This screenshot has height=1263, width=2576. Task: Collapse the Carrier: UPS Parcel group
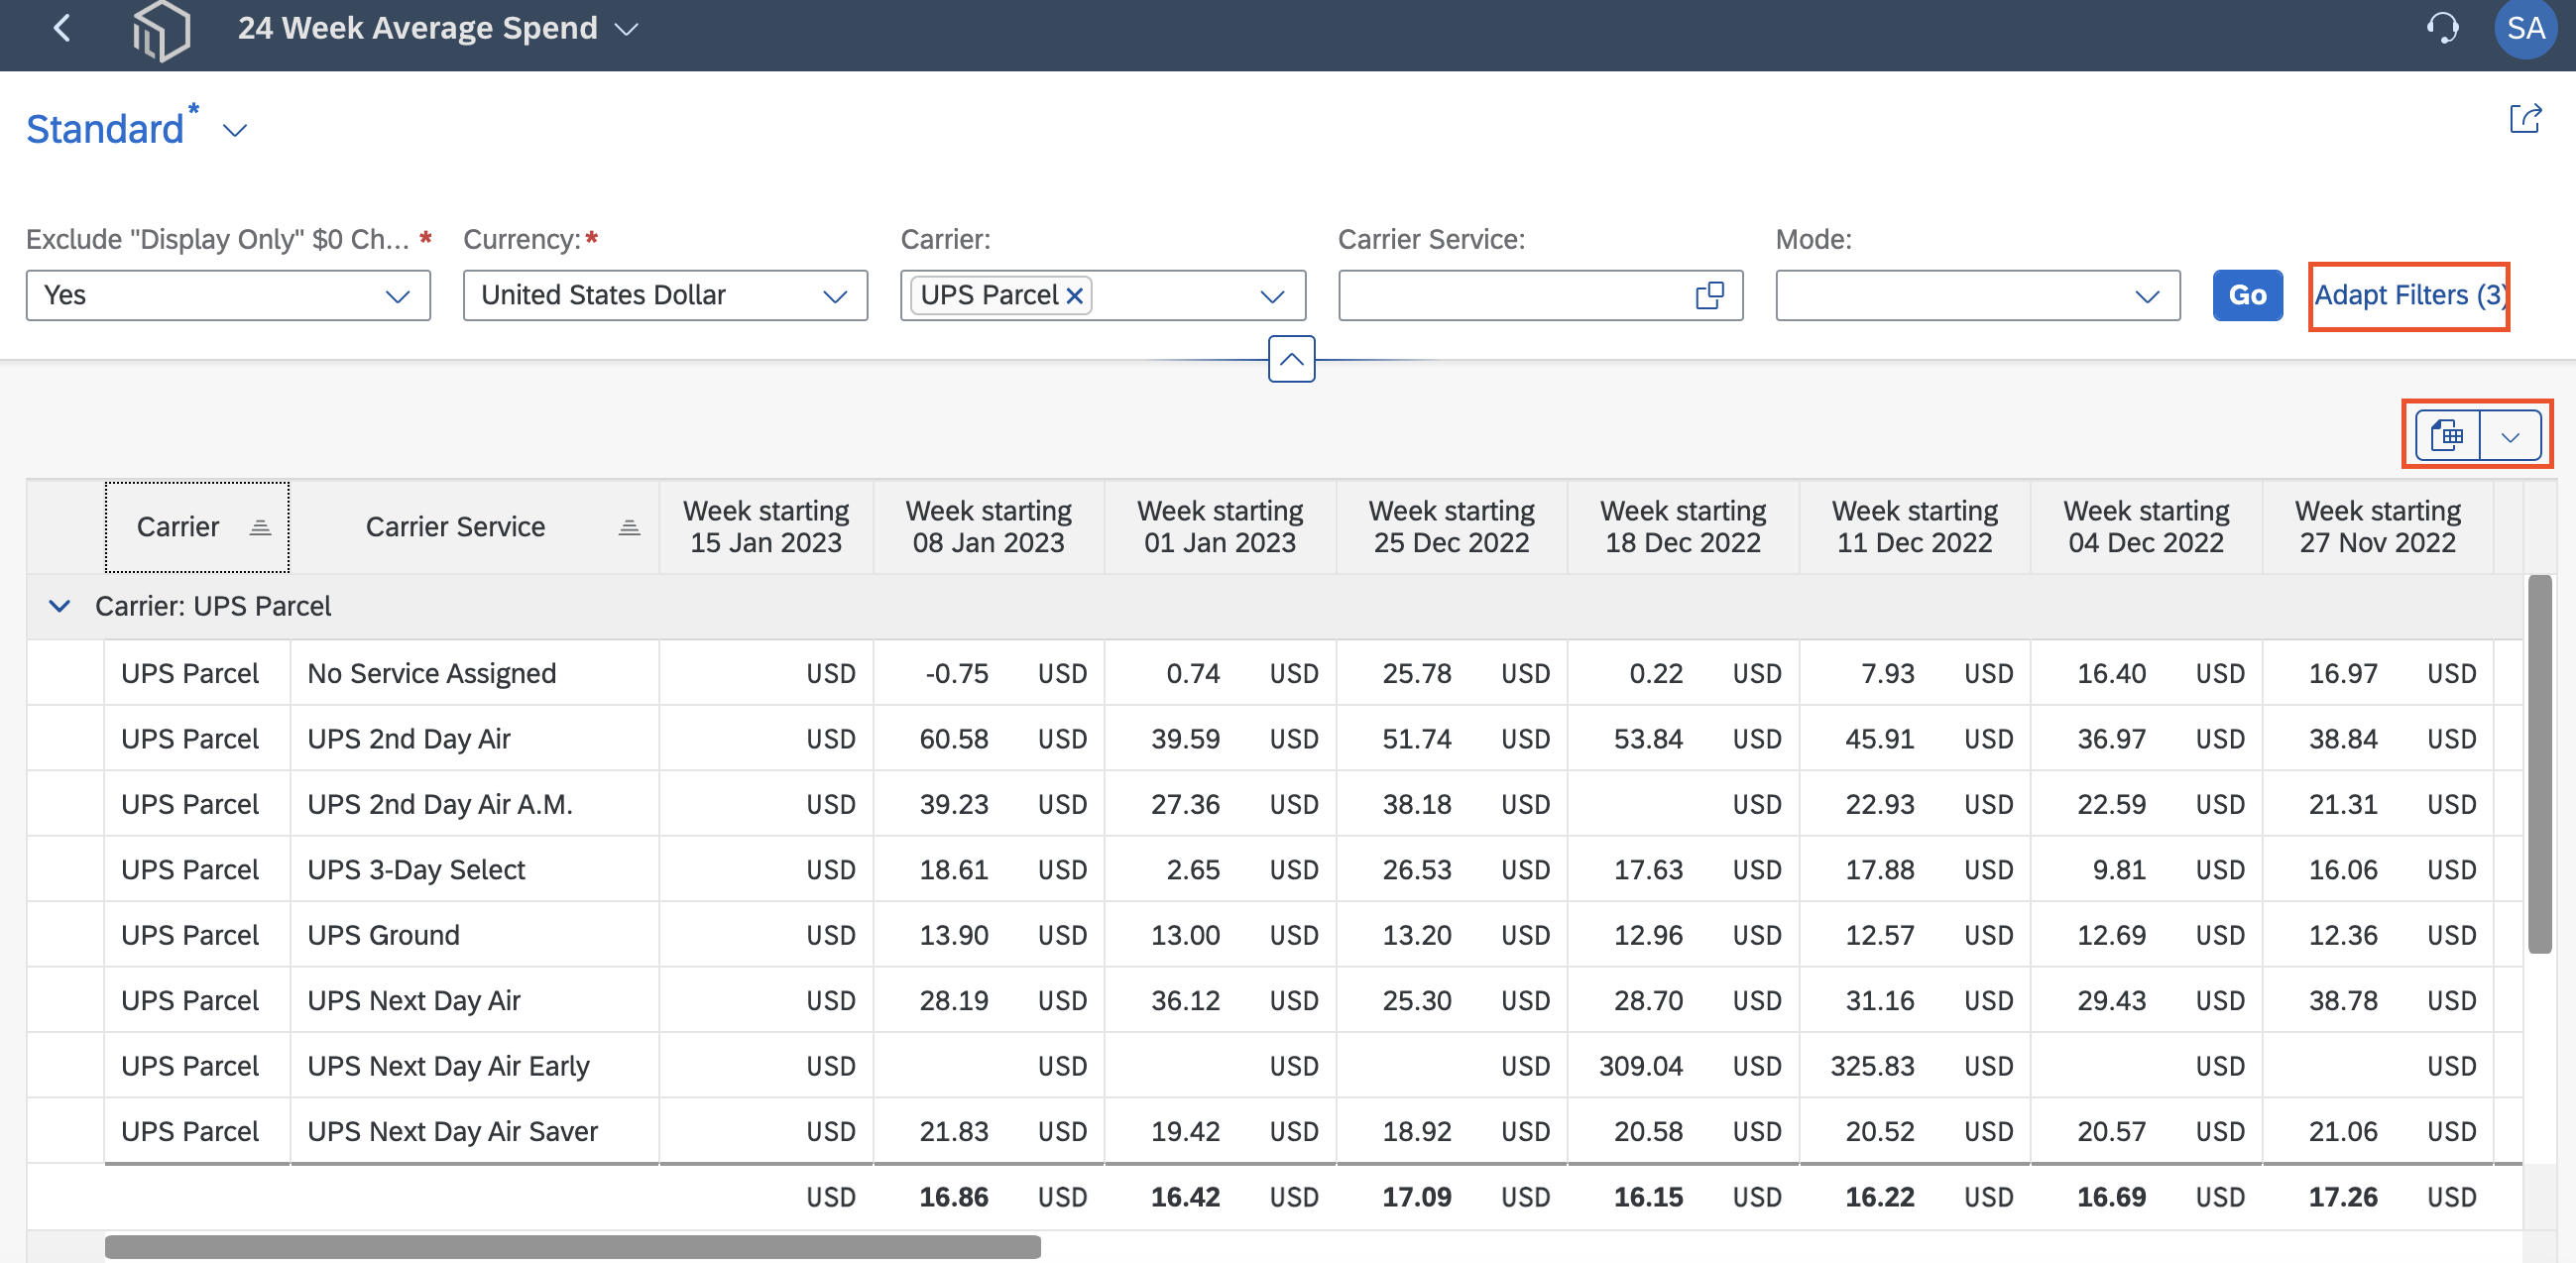click(60, 606)
